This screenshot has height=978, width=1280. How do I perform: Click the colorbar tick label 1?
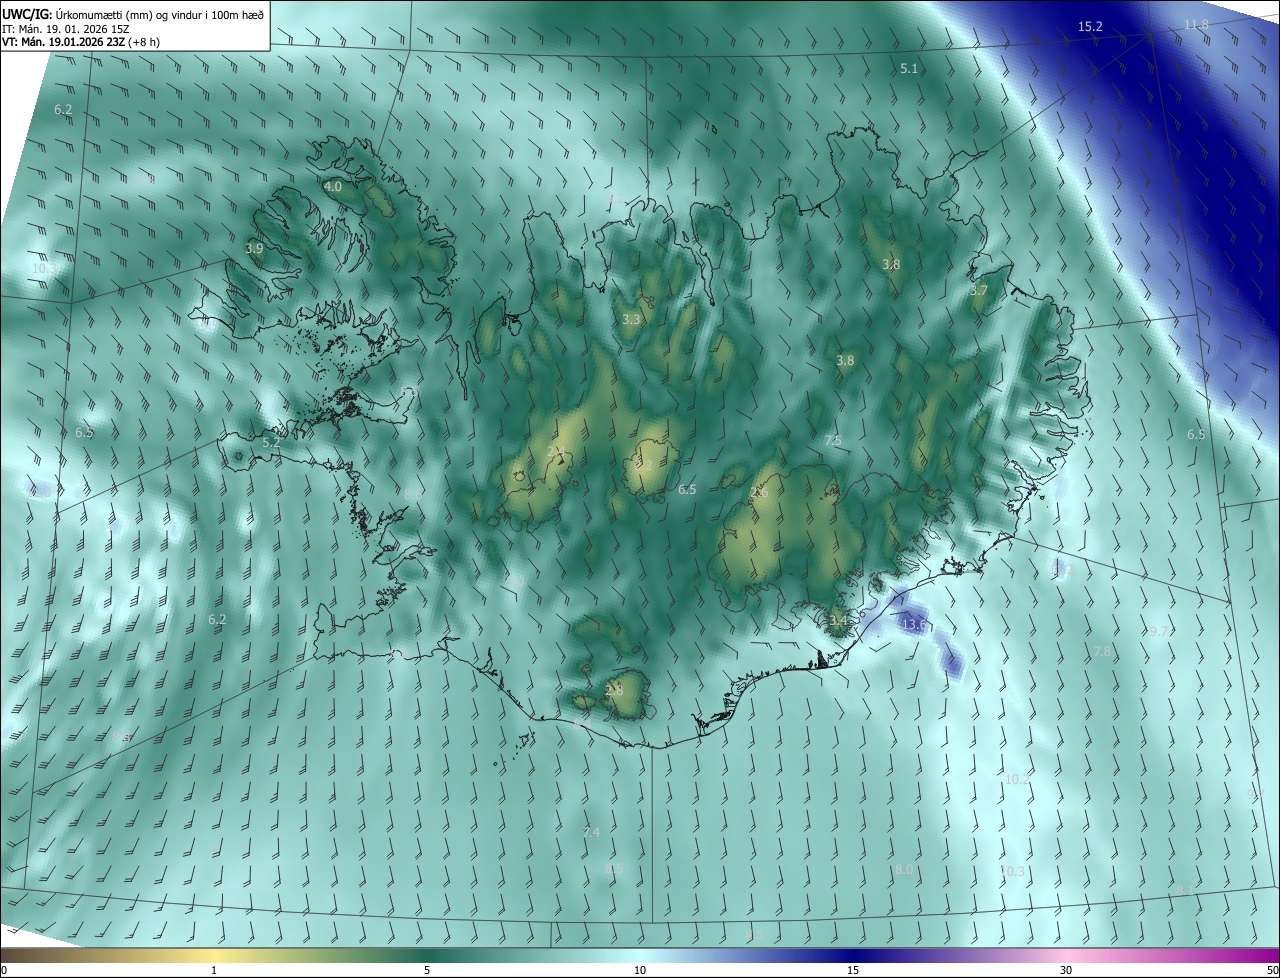(215, 970)
